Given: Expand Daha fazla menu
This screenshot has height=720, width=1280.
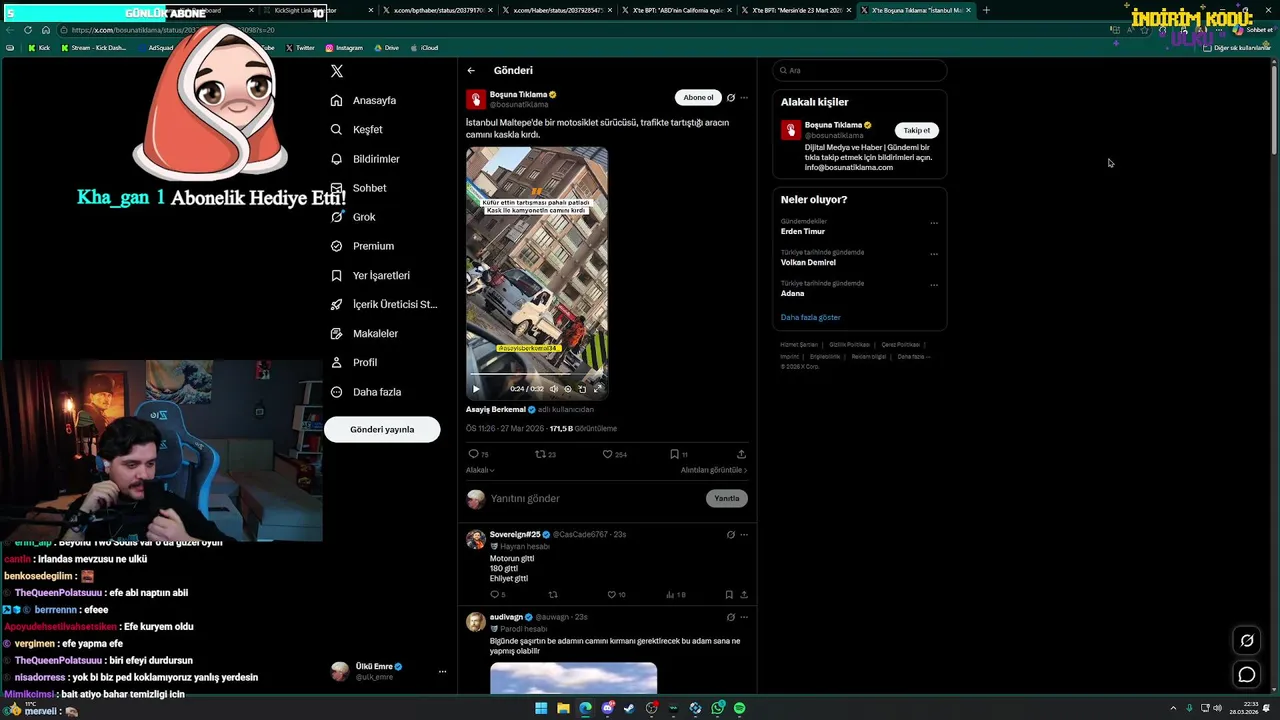Looking at the screenshot, I should coord(366,392).
